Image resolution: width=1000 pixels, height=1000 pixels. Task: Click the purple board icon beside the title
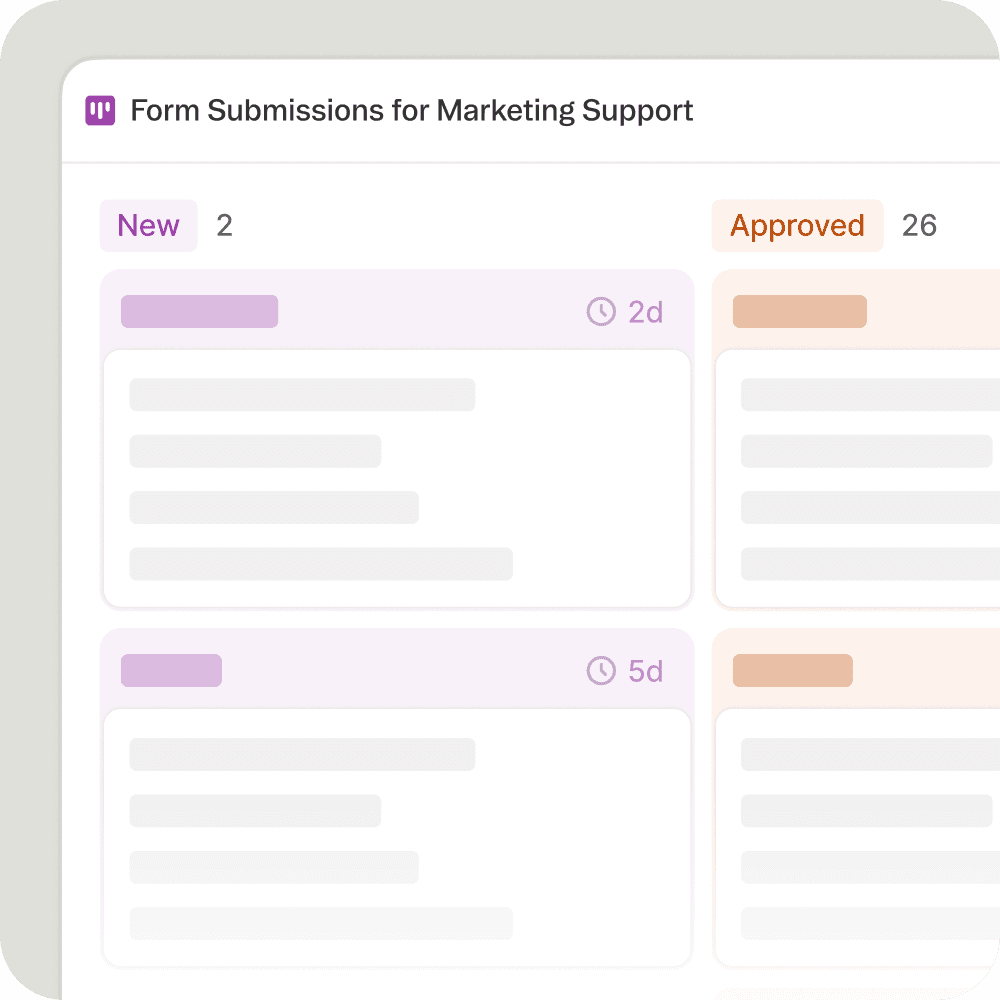tap(100, 111)
